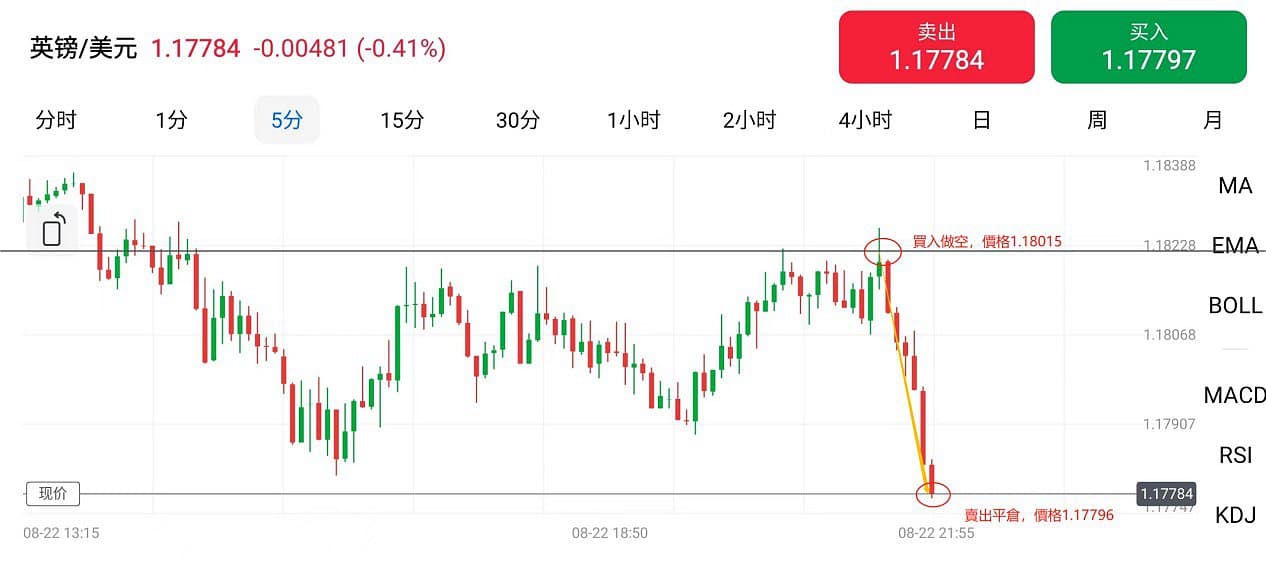Switch to the 2小时 timeframe
The image size is (1266, 561).
pos(750,121)
